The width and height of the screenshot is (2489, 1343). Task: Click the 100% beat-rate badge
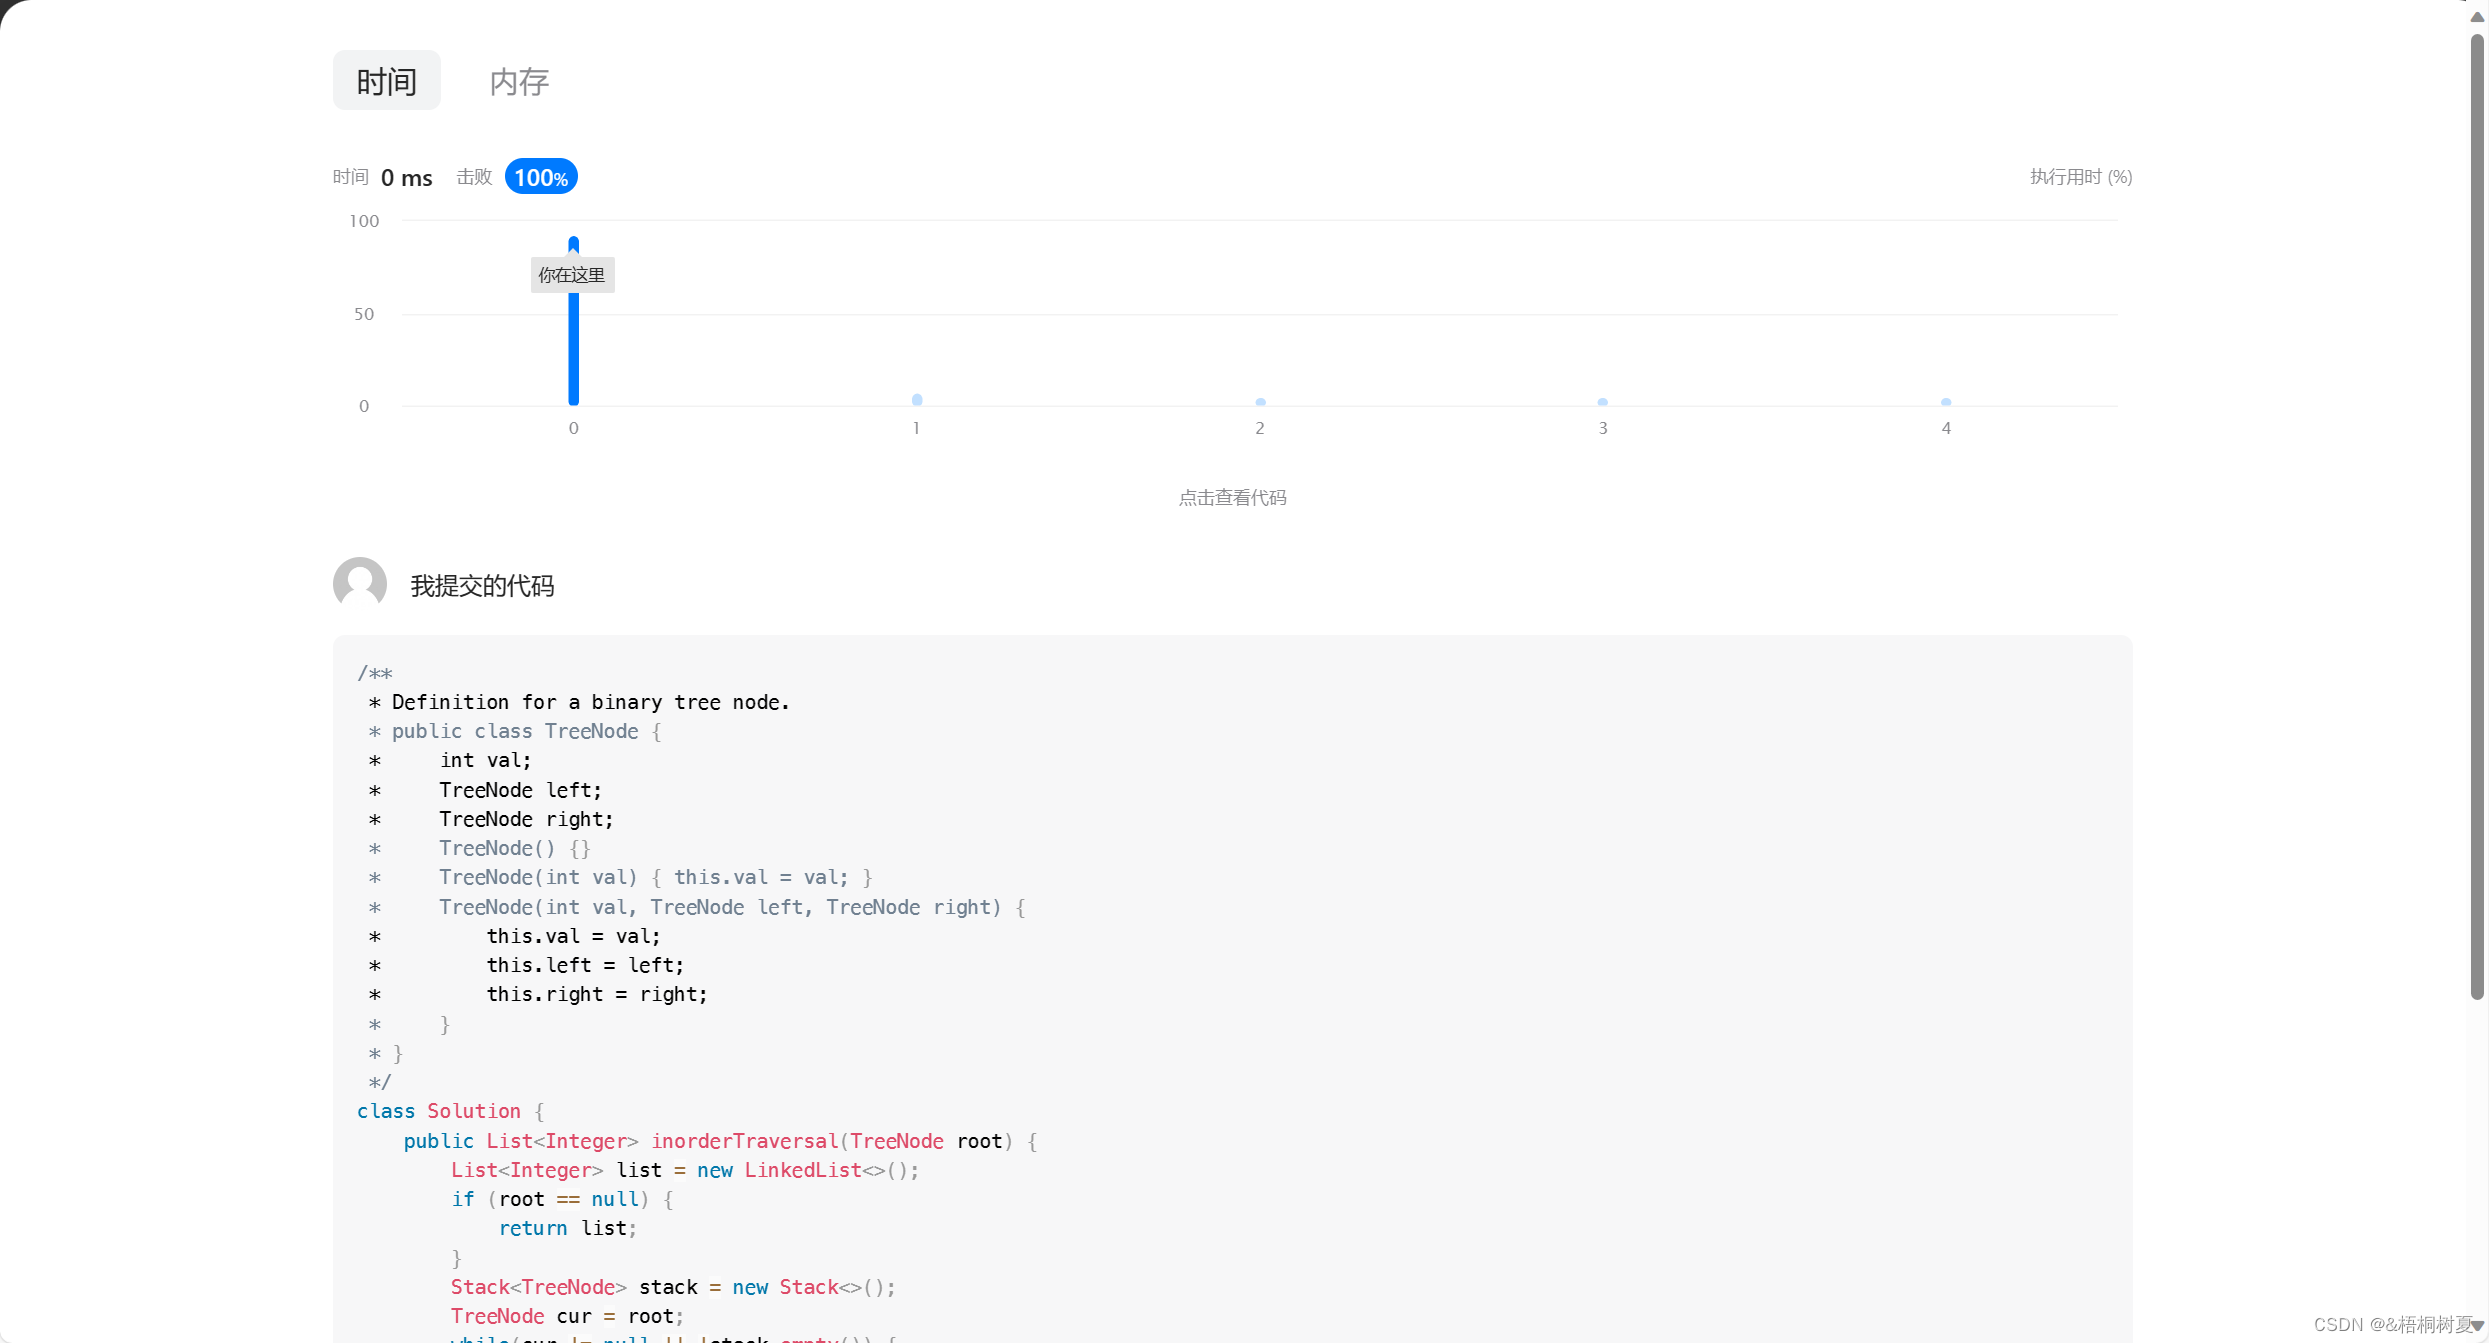[x=541, y=177]
